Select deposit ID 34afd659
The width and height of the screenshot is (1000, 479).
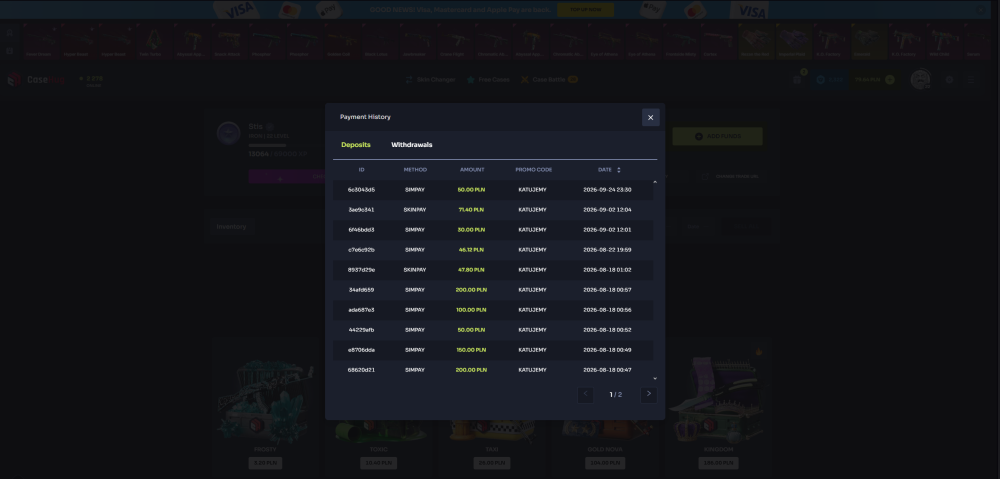(x=362, y=290)
